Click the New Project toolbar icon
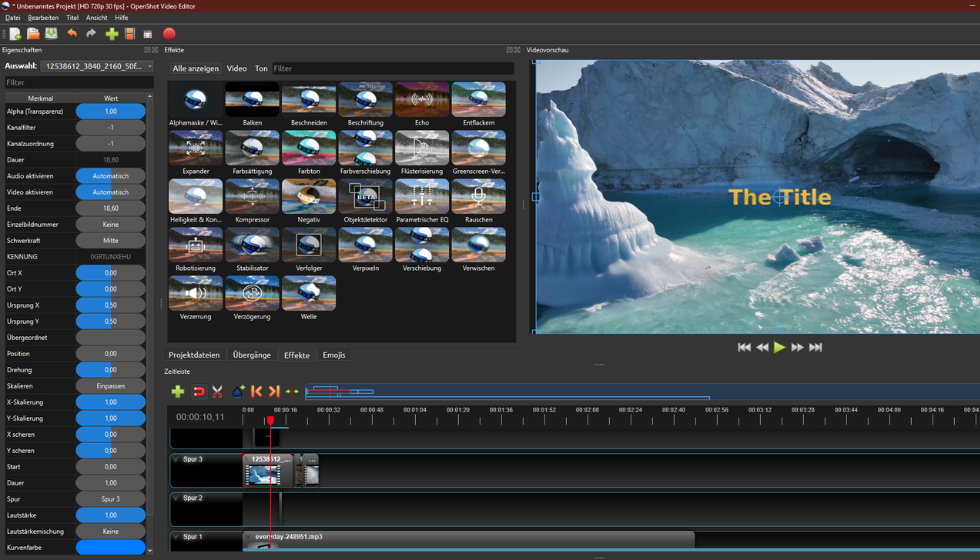980x560 pixels. [x=15, y=34]
